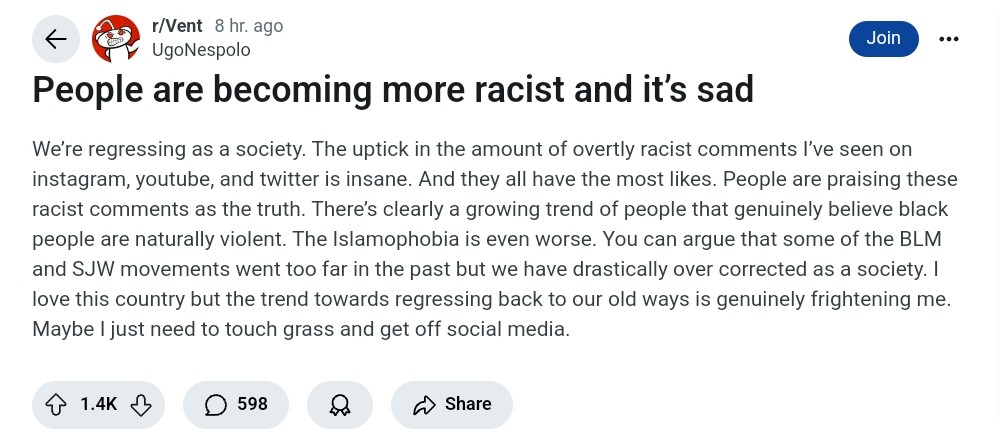
Task: Open the 598 comments count
Action: click(x=252, y=404)
